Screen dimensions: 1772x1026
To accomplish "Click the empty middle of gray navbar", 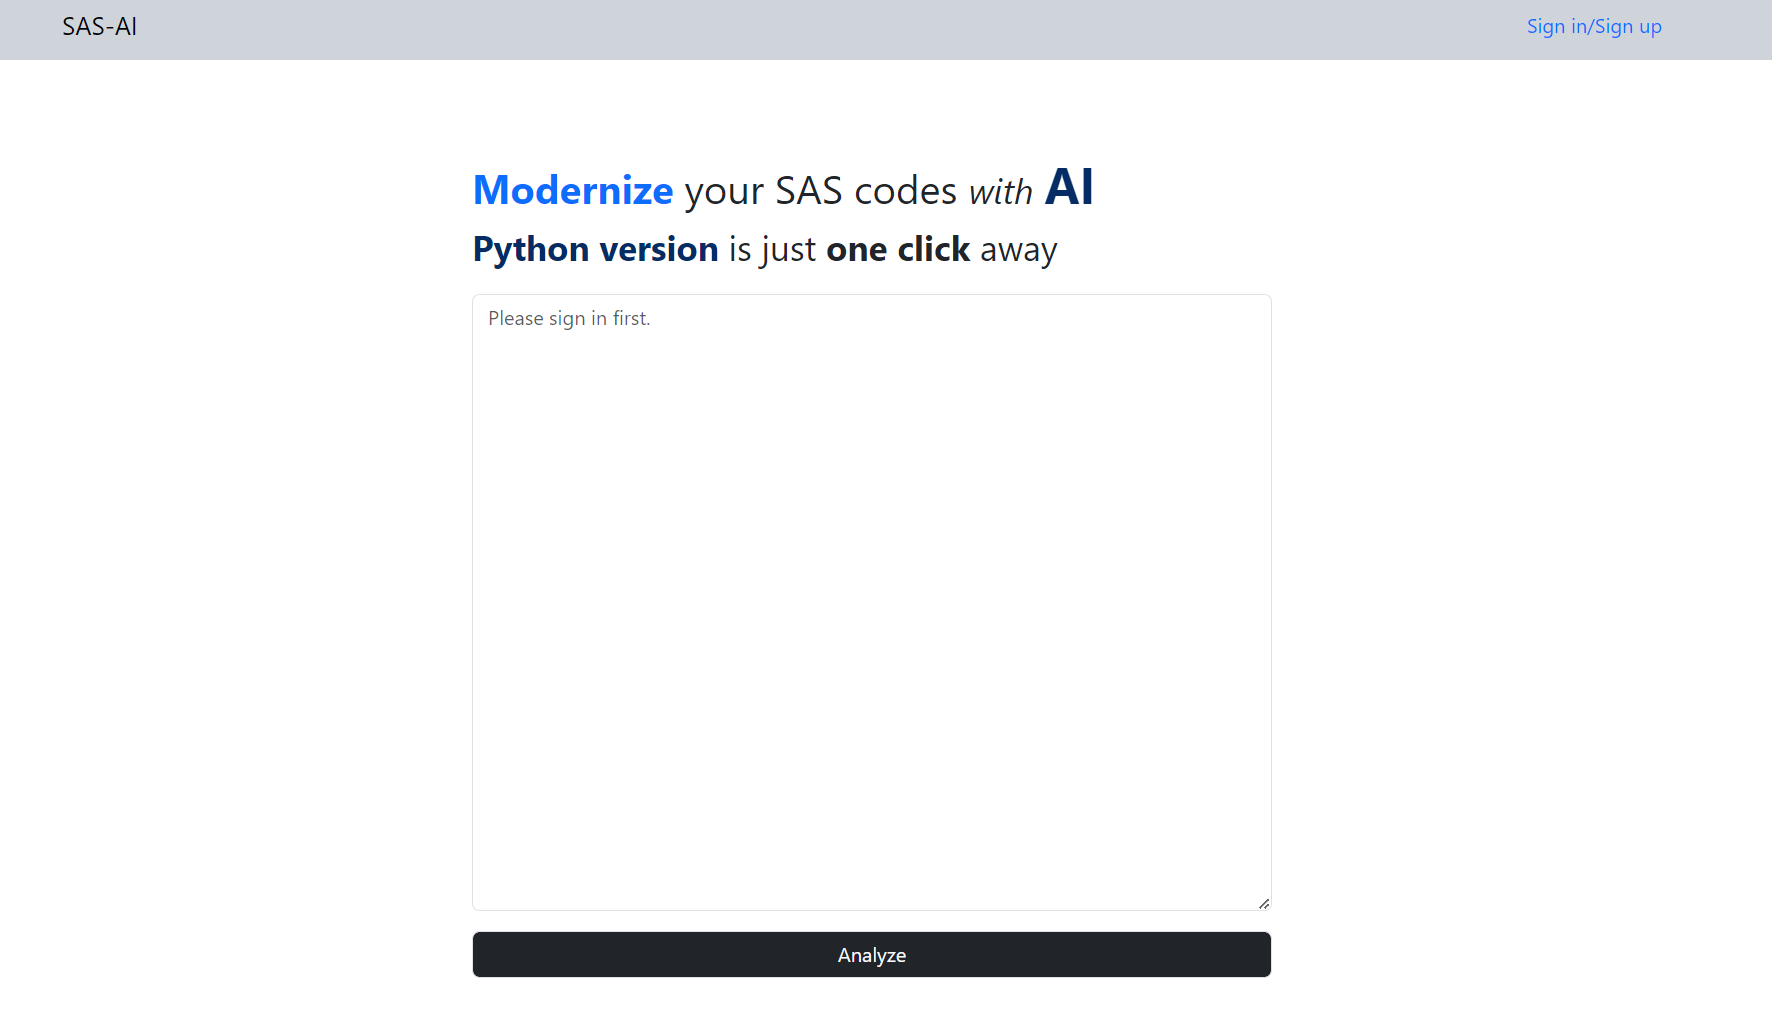I will (830, 29).
